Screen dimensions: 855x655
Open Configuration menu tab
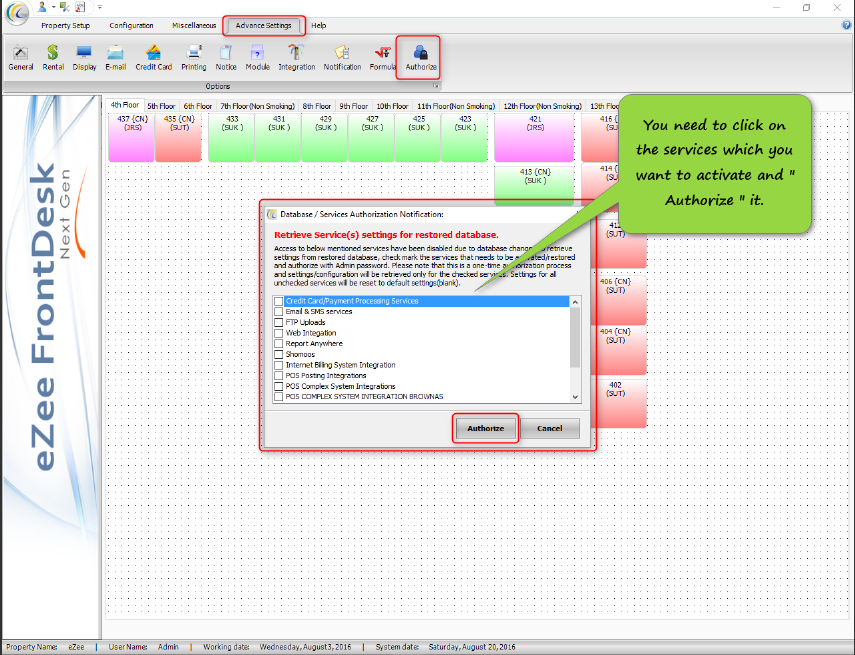click(x=131, y=25)
